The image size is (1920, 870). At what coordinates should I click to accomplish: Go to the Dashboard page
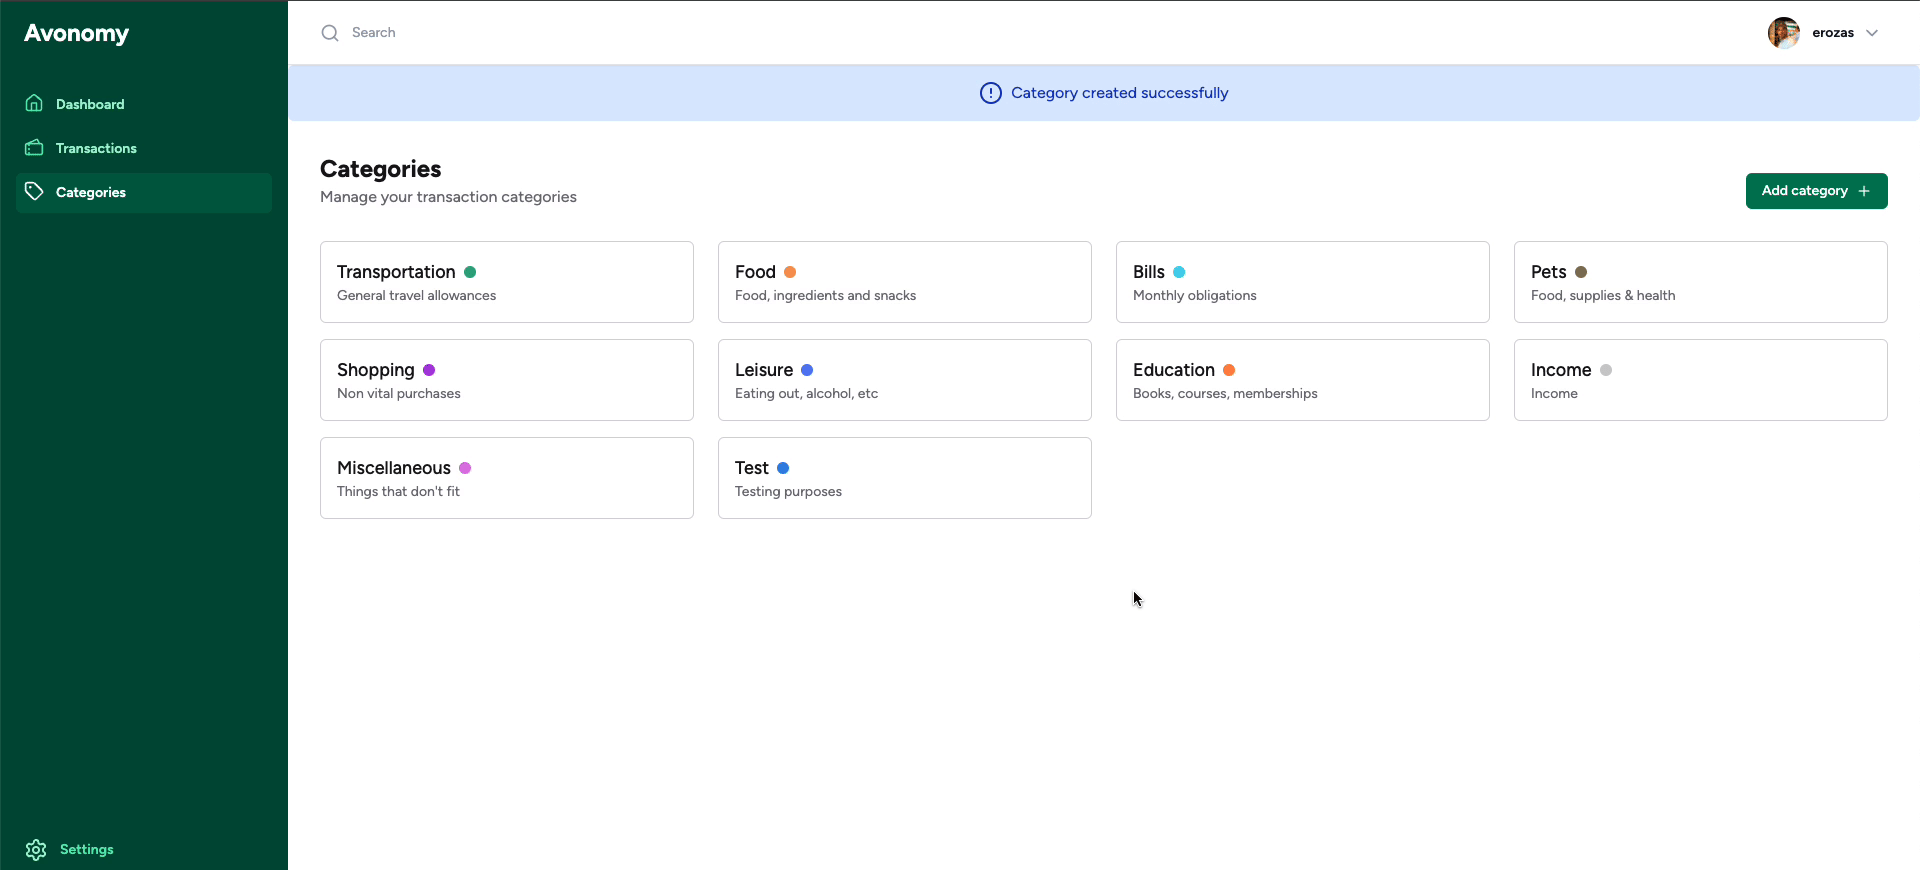point(90,104)
